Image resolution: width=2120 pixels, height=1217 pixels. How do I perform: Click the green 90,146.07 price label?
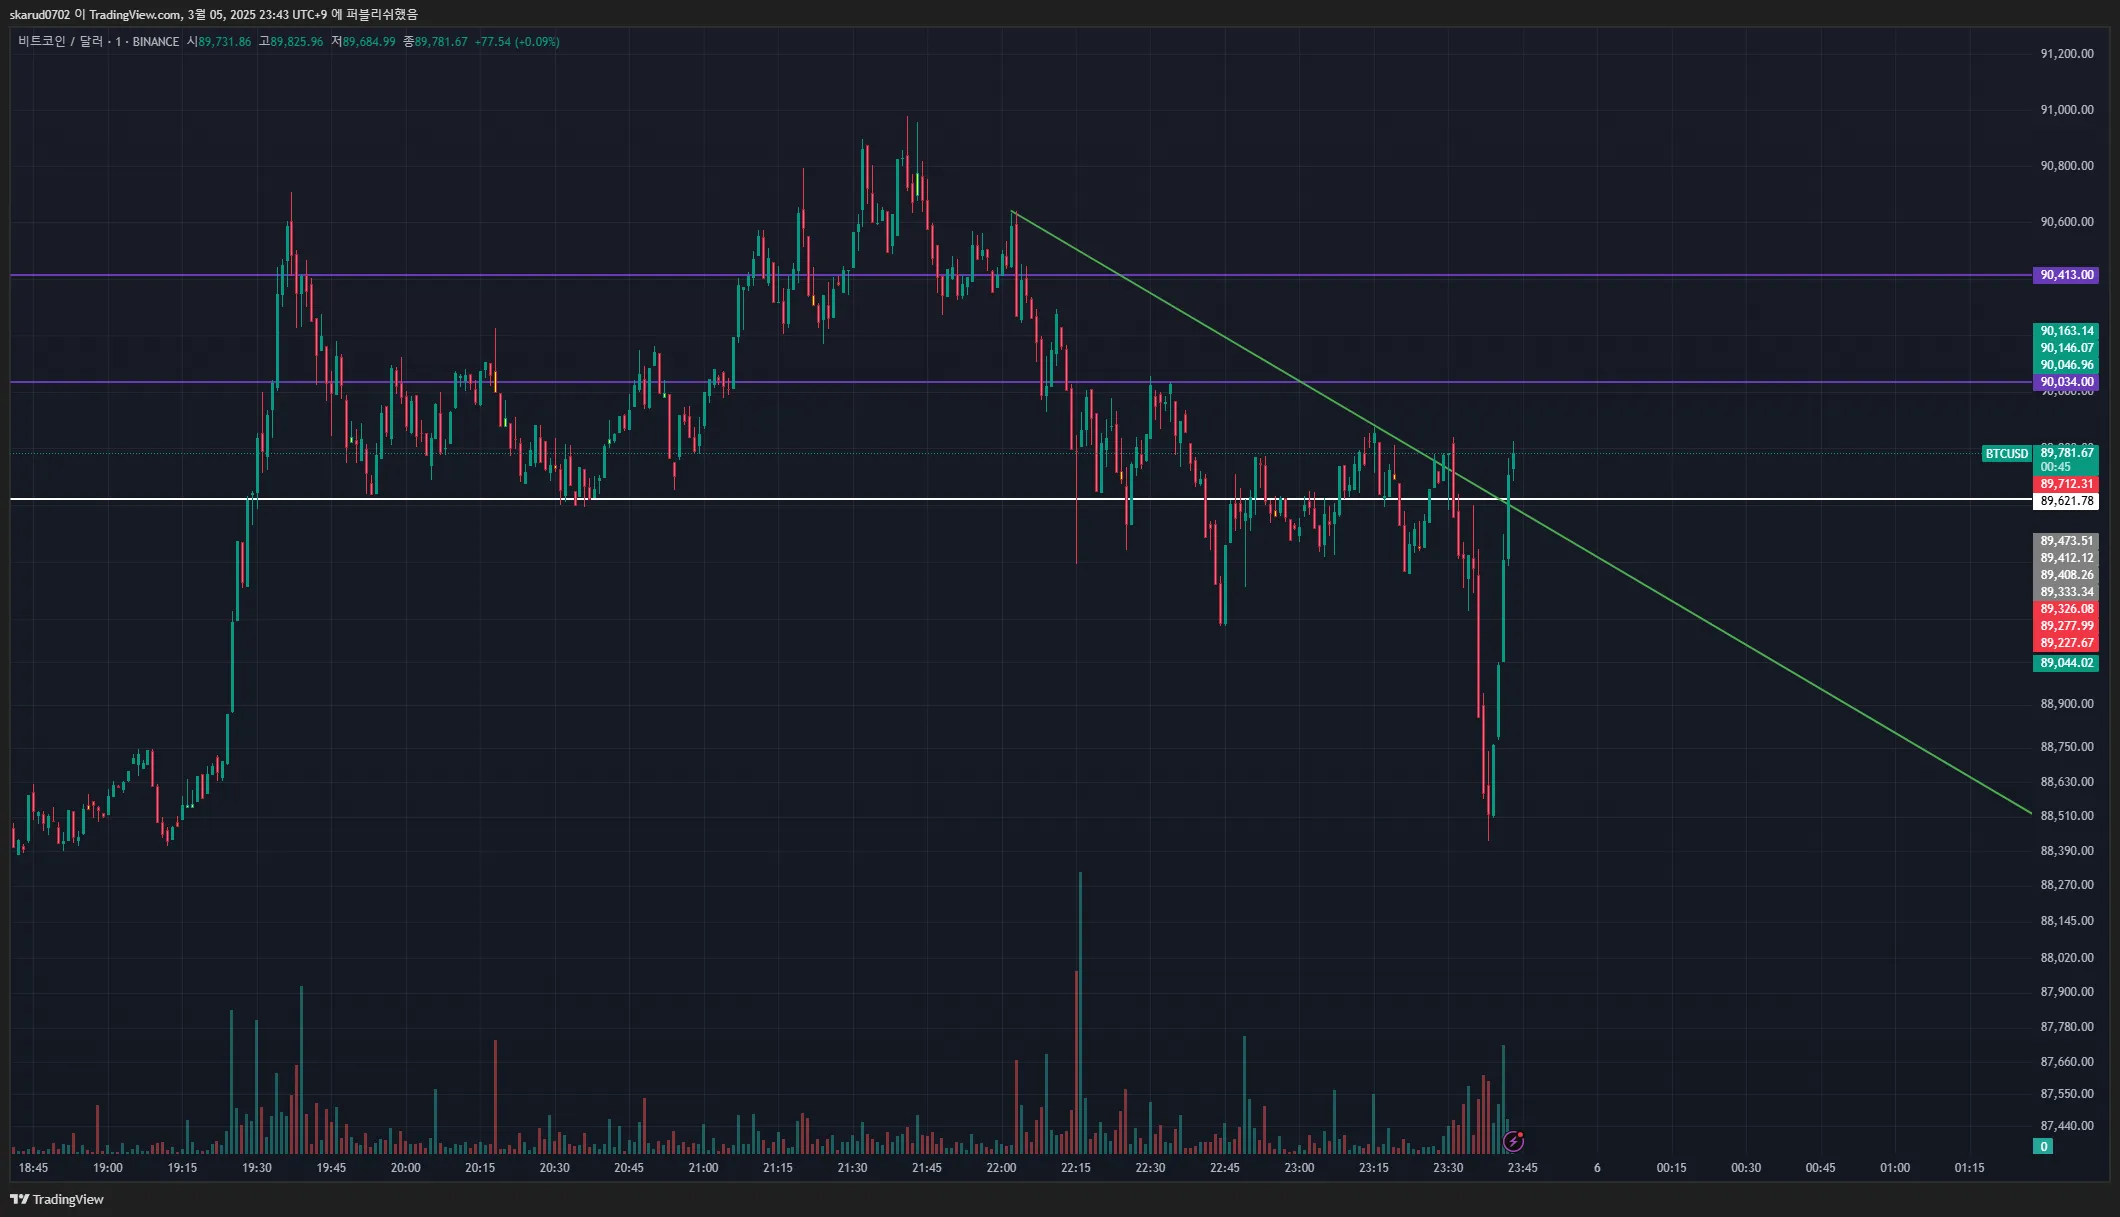2066,348
